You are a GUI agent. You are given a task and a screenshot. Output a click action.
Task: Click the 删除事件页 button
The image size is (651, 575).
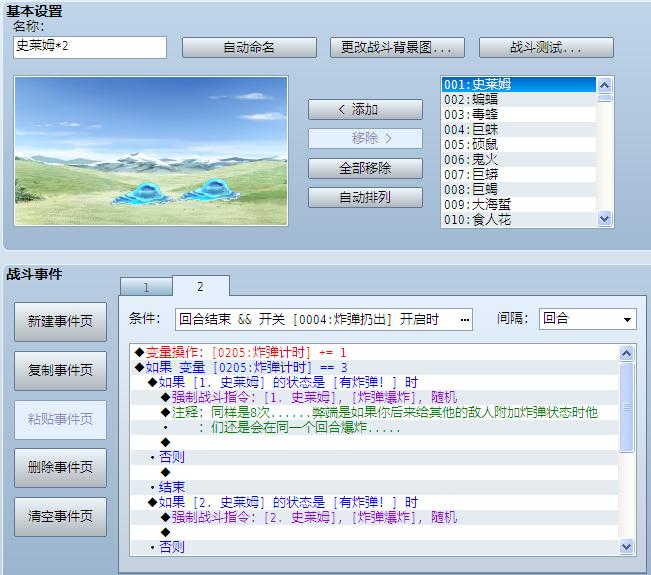(x=60, y=467)
